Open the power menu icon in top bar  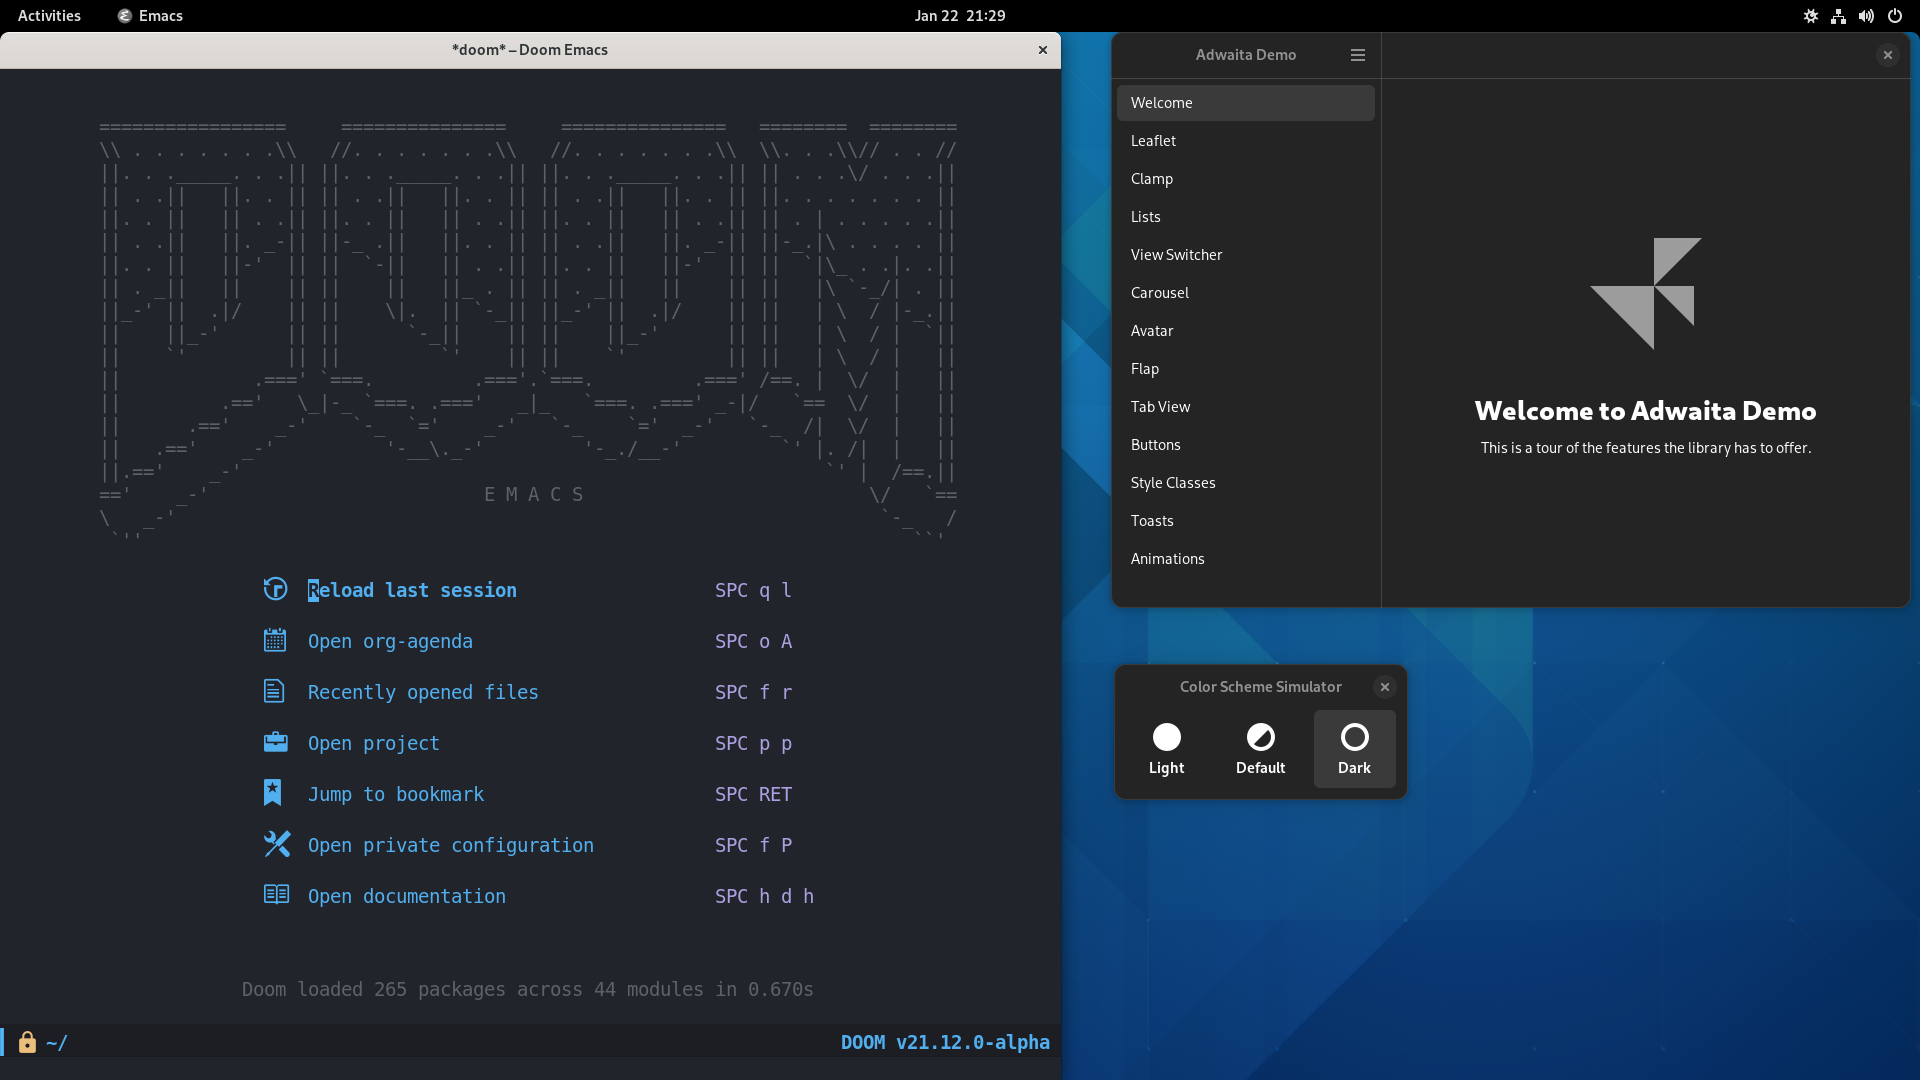coord(1894,16)
